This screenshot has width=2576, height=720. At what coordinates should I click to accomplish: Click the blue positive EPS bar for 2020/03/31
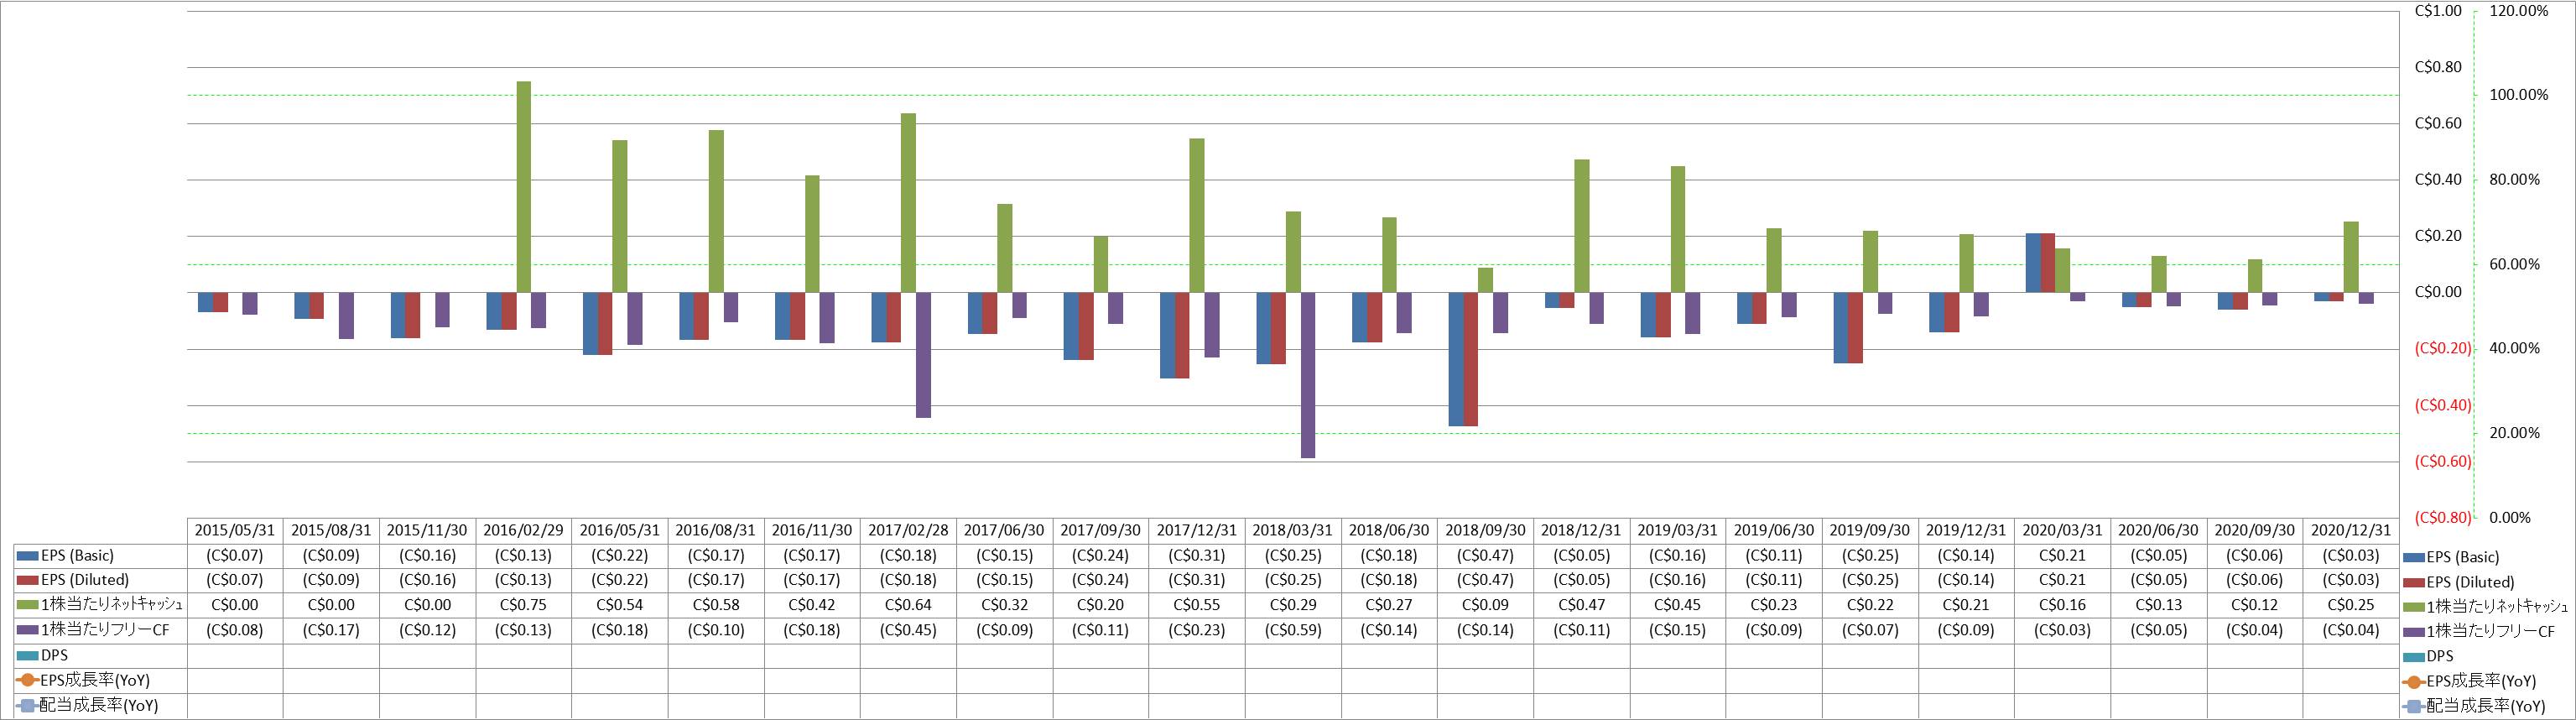pos(2033,263)
